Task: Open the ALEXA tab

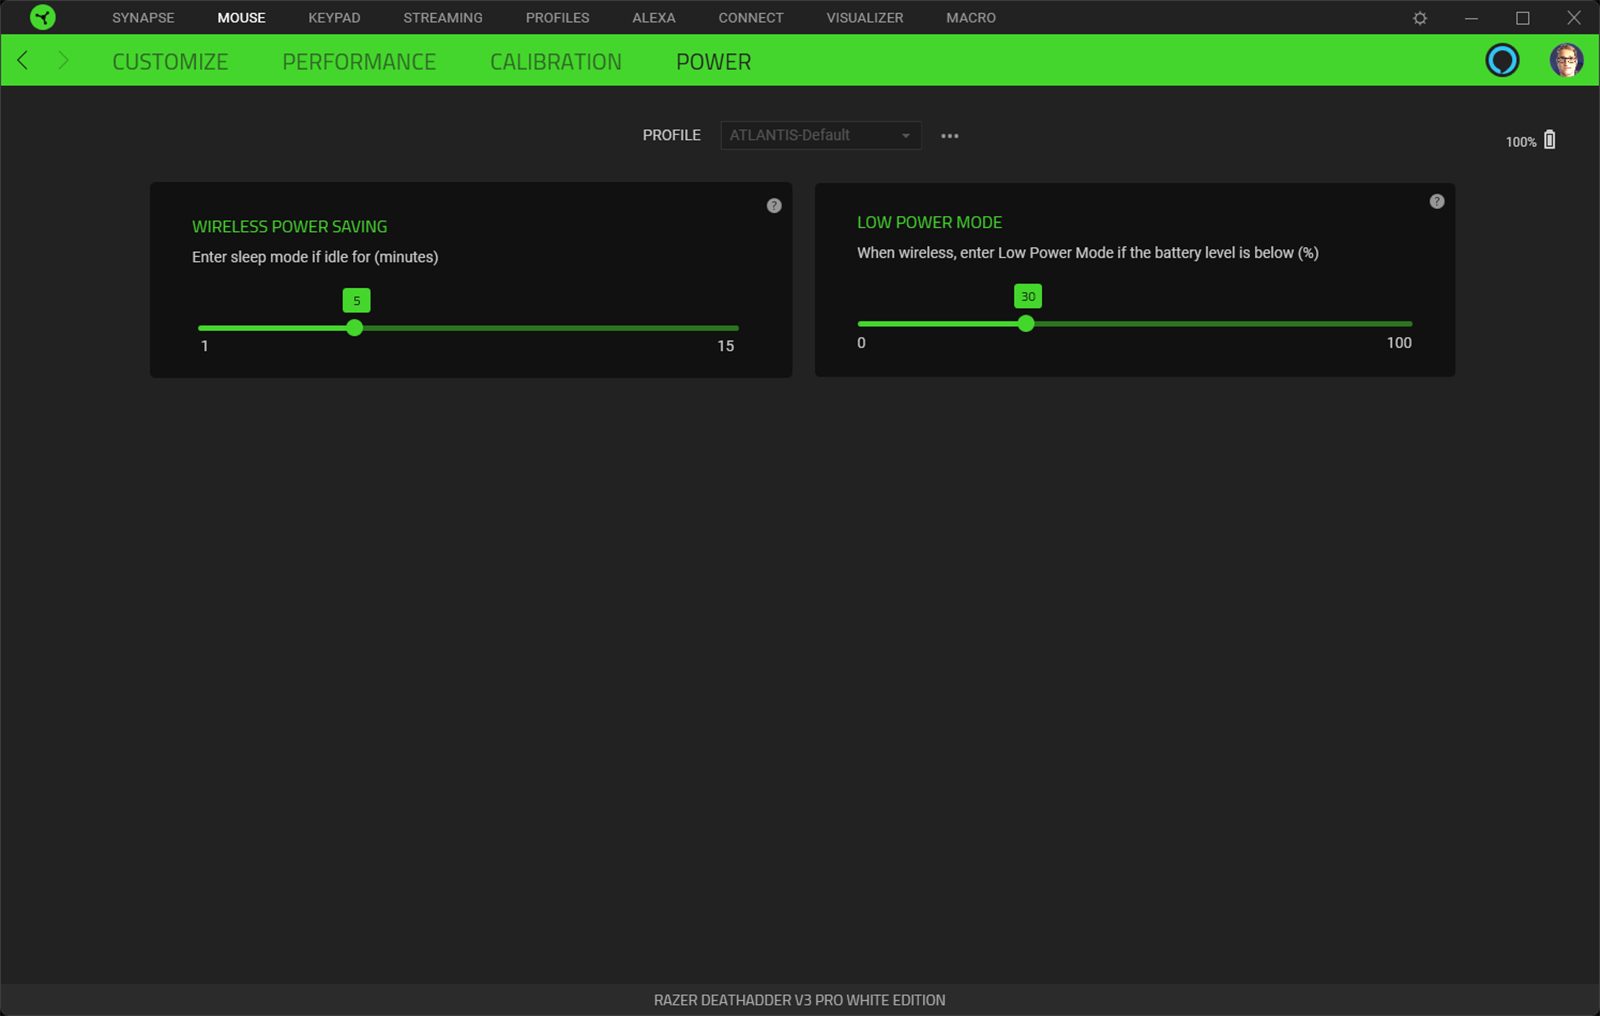Action: (x=654, y=18)
